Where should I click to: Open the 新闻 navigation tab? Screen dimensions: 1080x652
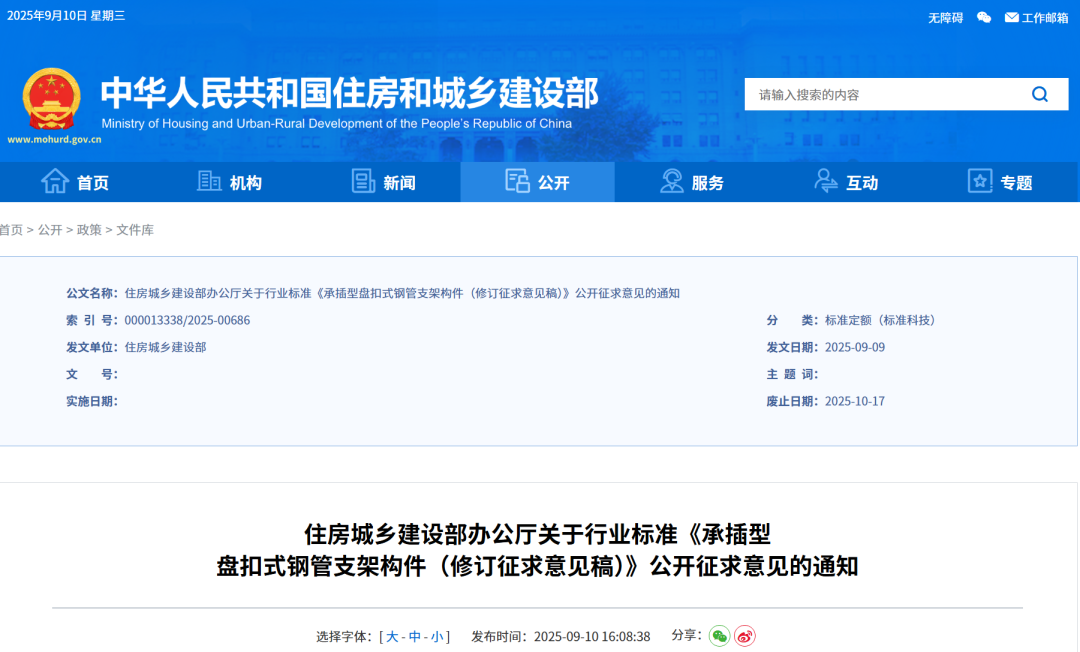[x=384, y=182]
